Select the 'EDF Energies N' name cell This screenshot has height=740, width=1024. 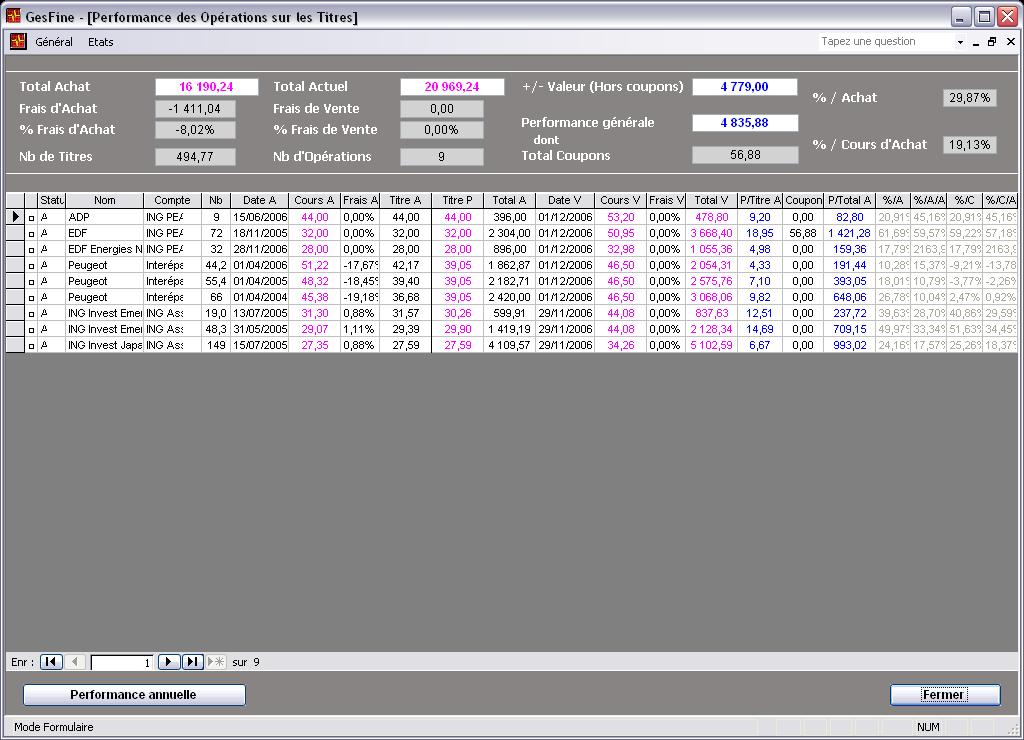coord(104,249)
